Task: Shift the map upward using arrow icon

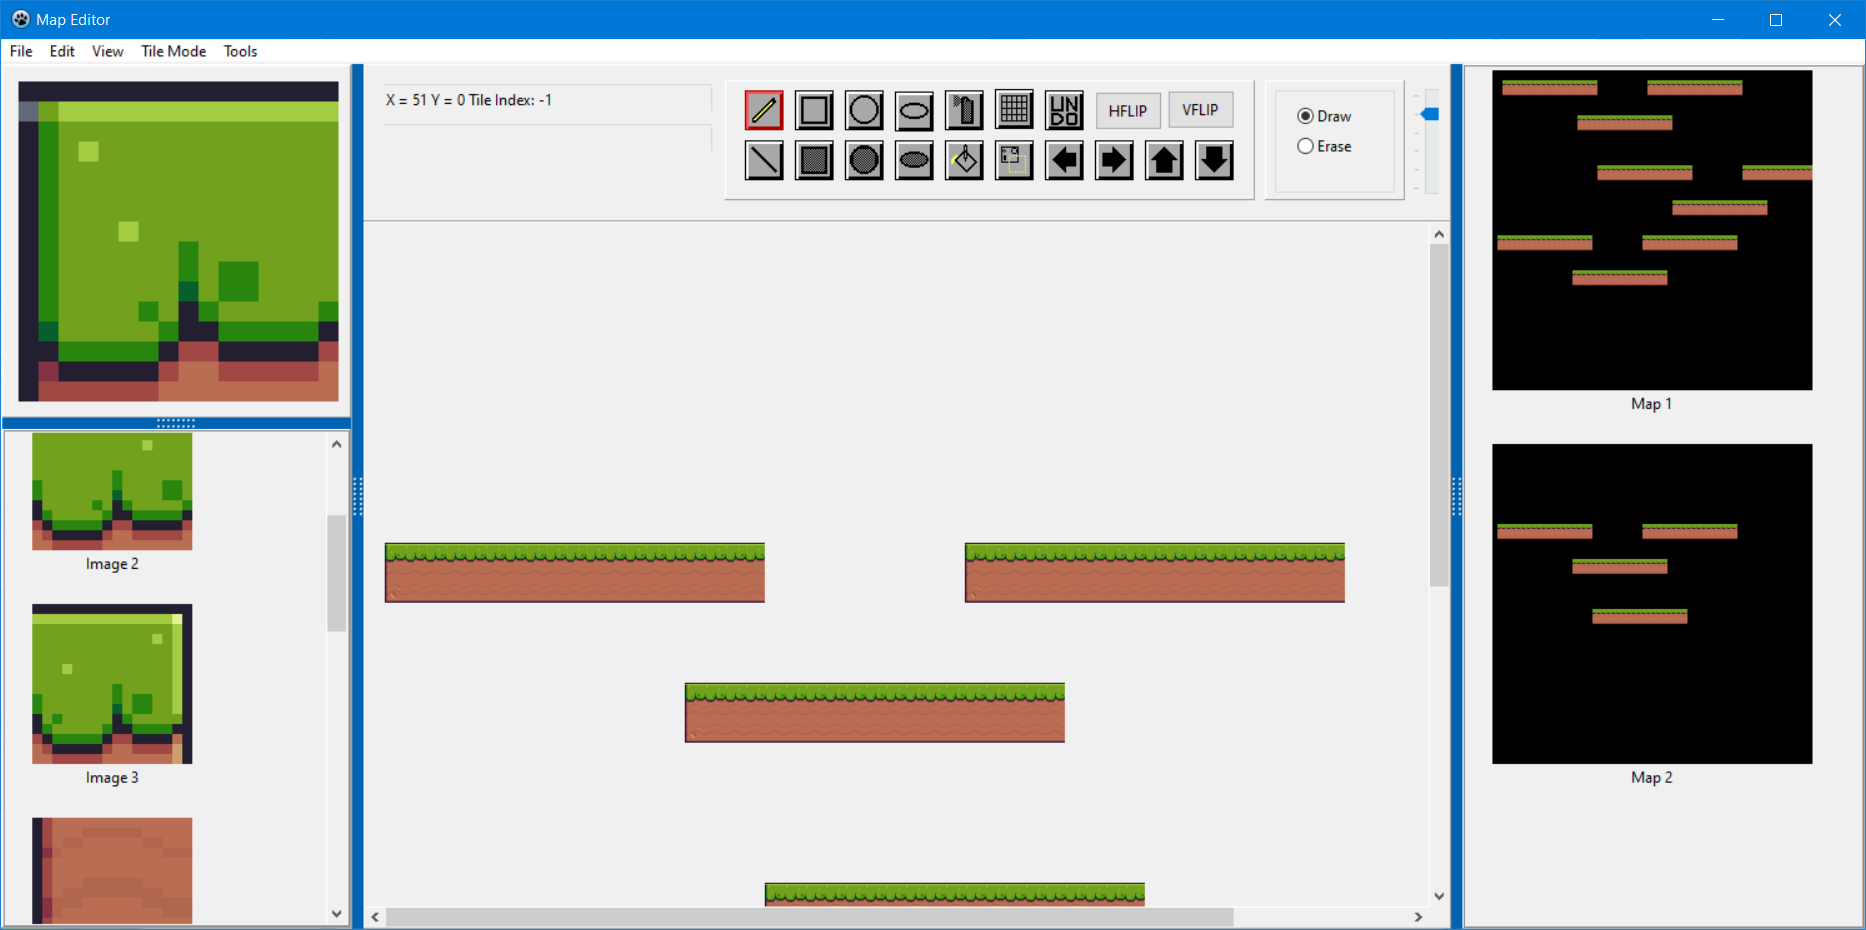Action: 1164,160
